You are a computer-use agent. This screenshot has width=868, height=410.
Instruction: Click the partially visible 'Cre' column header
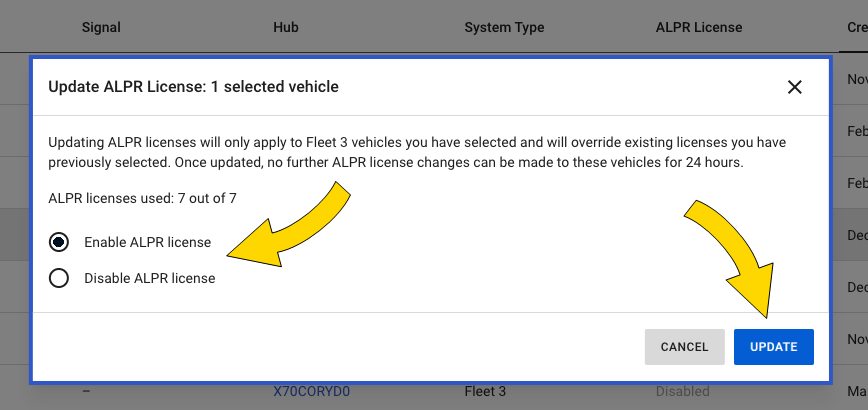pos(857,27)
